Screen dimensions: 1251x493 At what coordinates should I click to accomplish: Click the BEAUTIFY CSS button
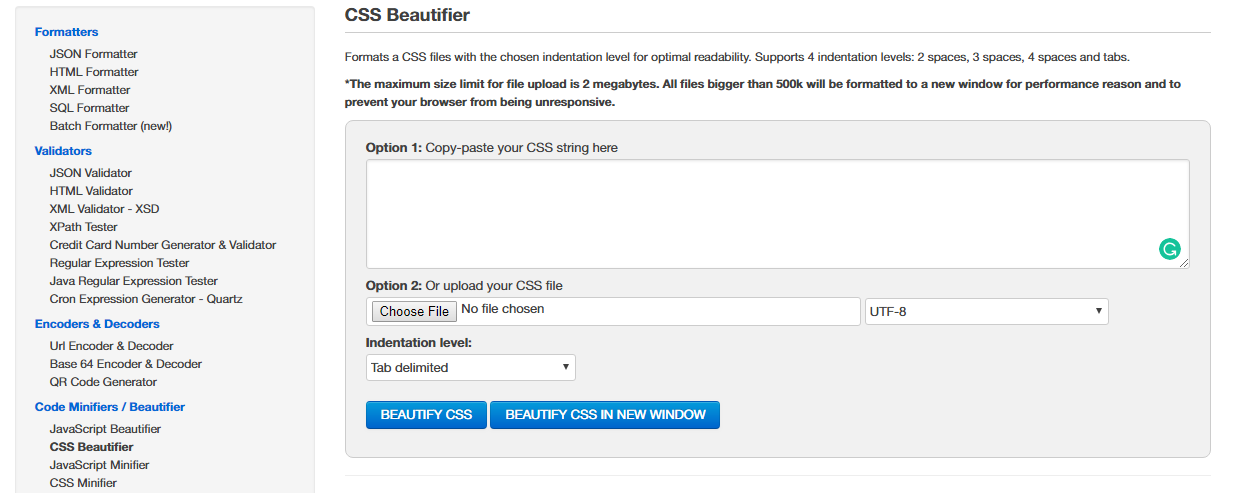tap(426, 415)
